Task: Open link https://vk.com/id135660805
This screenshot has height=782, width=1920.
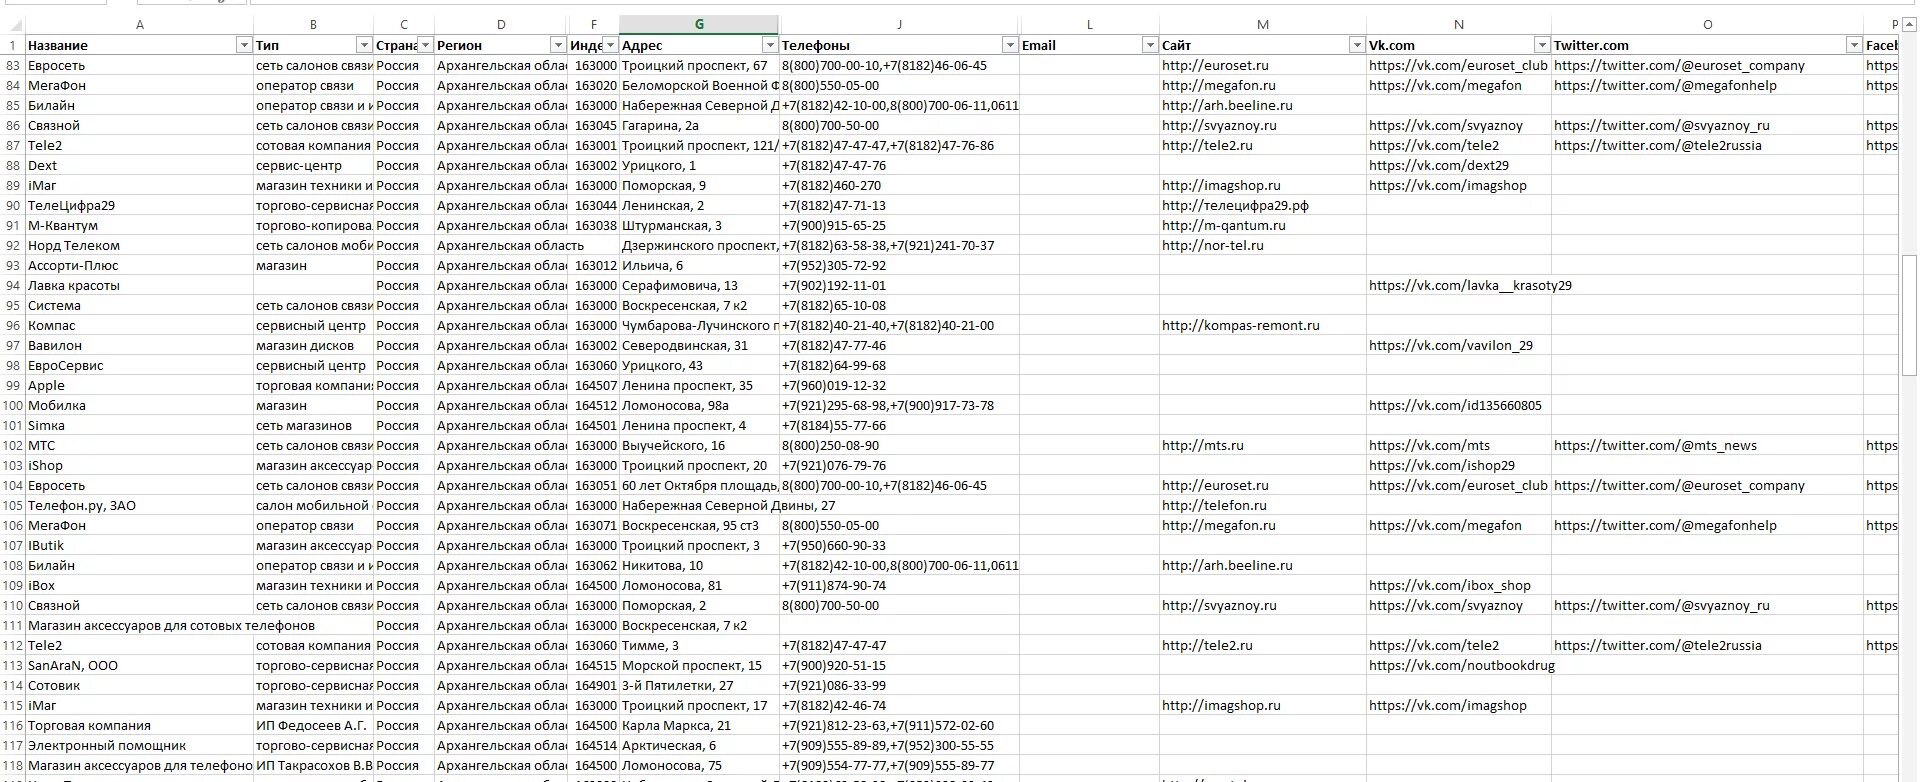Action: pos(1455,405)
